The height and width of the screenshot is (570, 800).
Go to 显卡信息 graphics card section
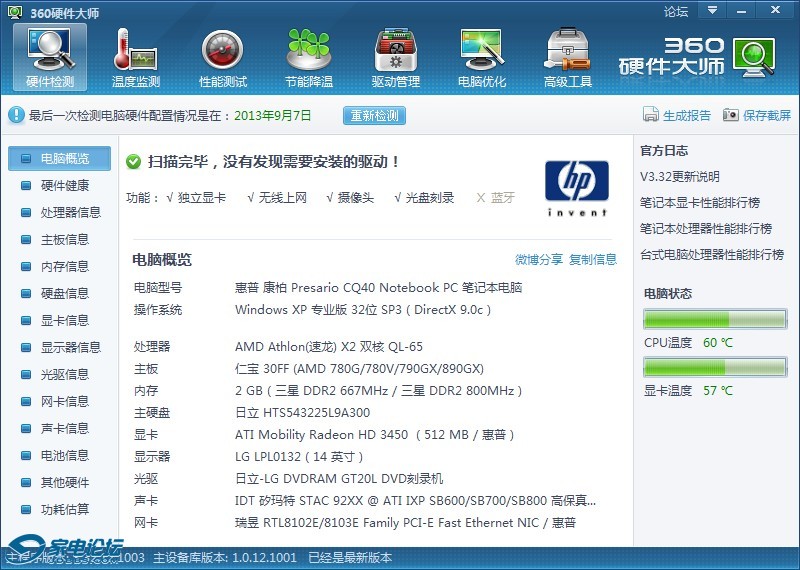(64, 320)
